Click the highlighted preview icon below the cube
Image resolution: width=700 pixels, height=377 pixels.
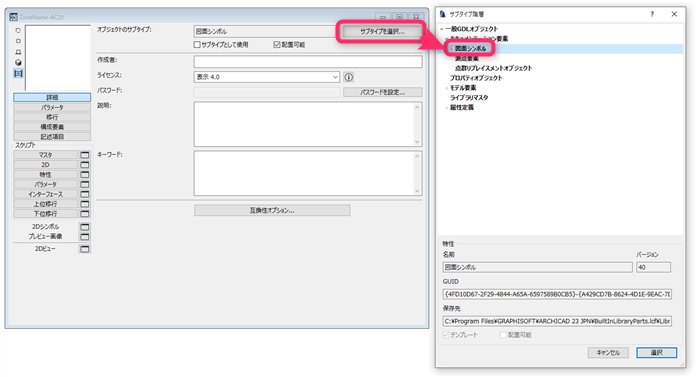pos(18,73)
